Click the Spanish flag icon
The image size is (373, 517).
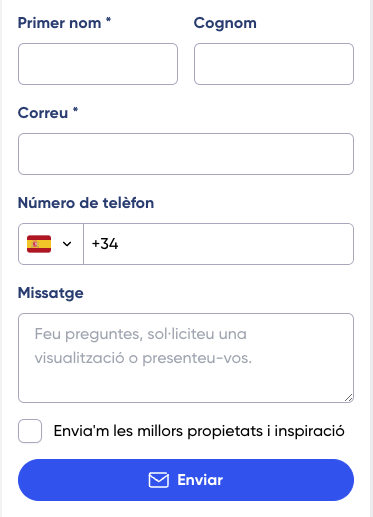39,244
